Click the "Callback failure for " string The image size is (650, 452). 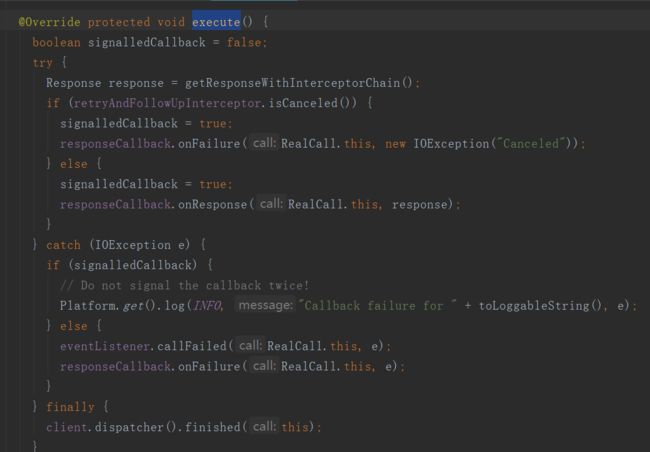click(x=379, y=306)
